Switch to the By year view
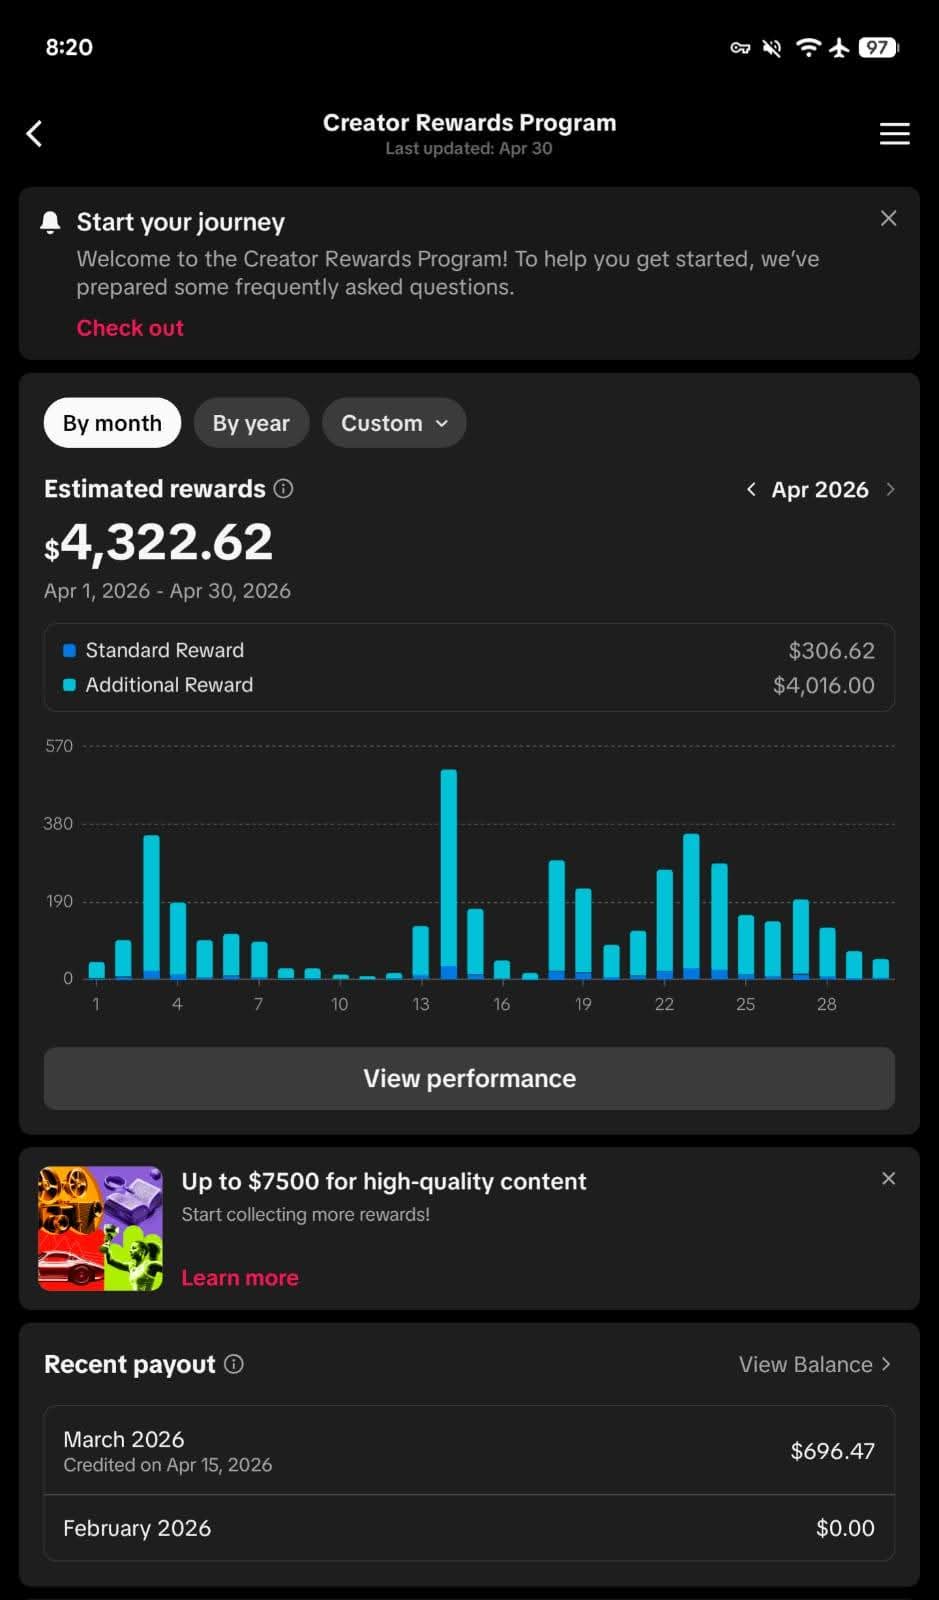The image size is (939, 1600). pos(251,423)
